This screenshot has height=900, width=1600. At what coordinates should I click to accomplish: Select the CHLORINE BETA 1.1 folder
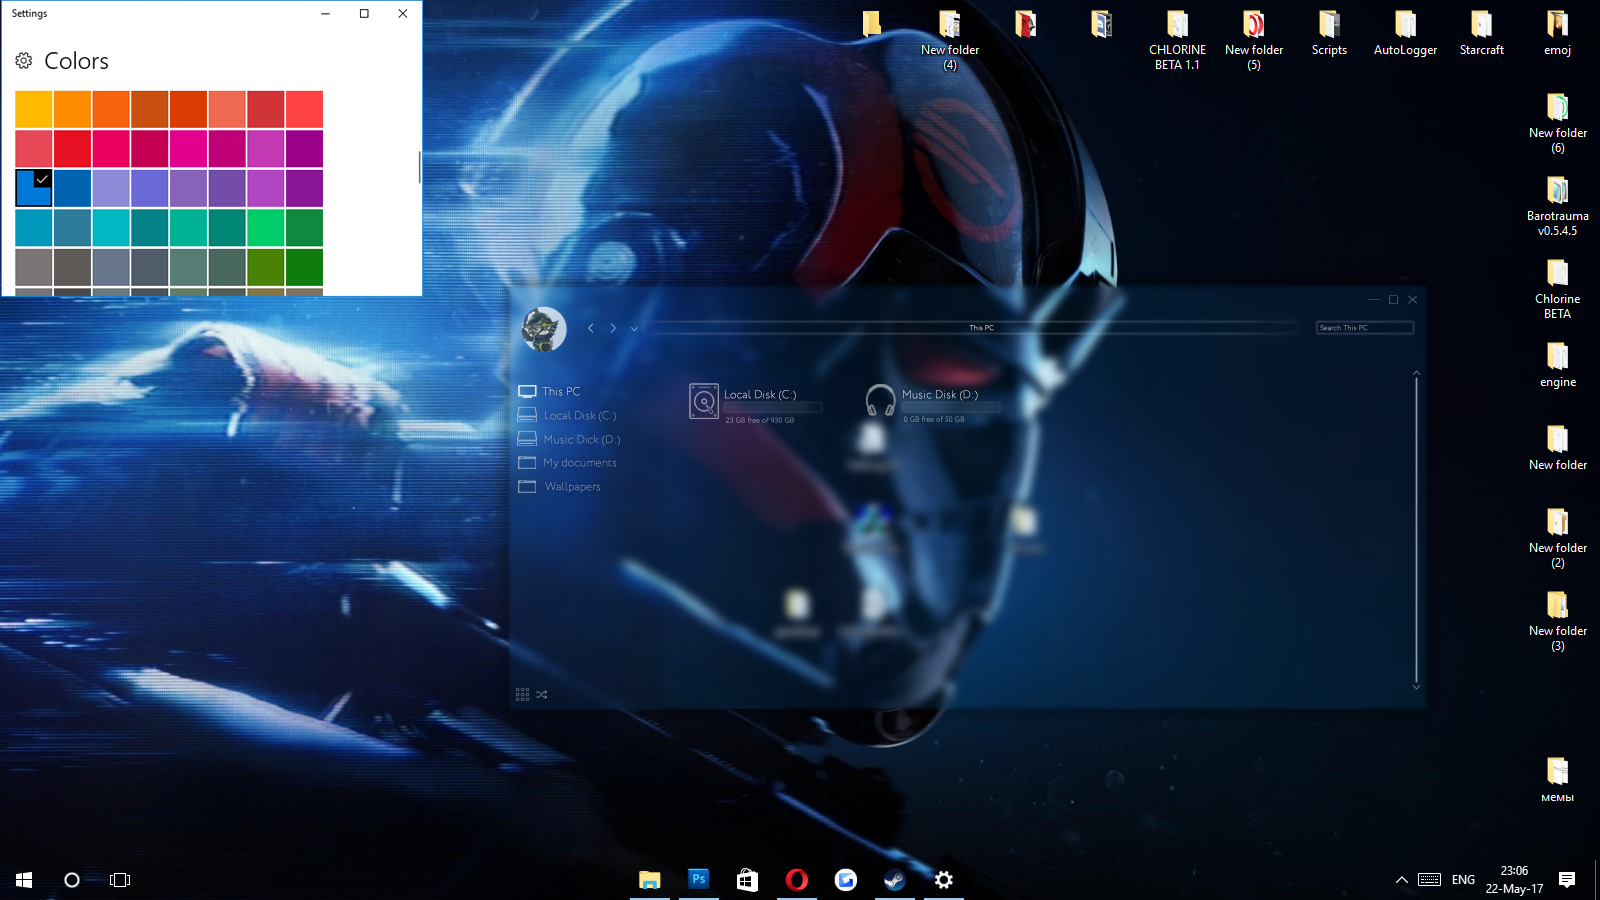tap(1177, 40)
